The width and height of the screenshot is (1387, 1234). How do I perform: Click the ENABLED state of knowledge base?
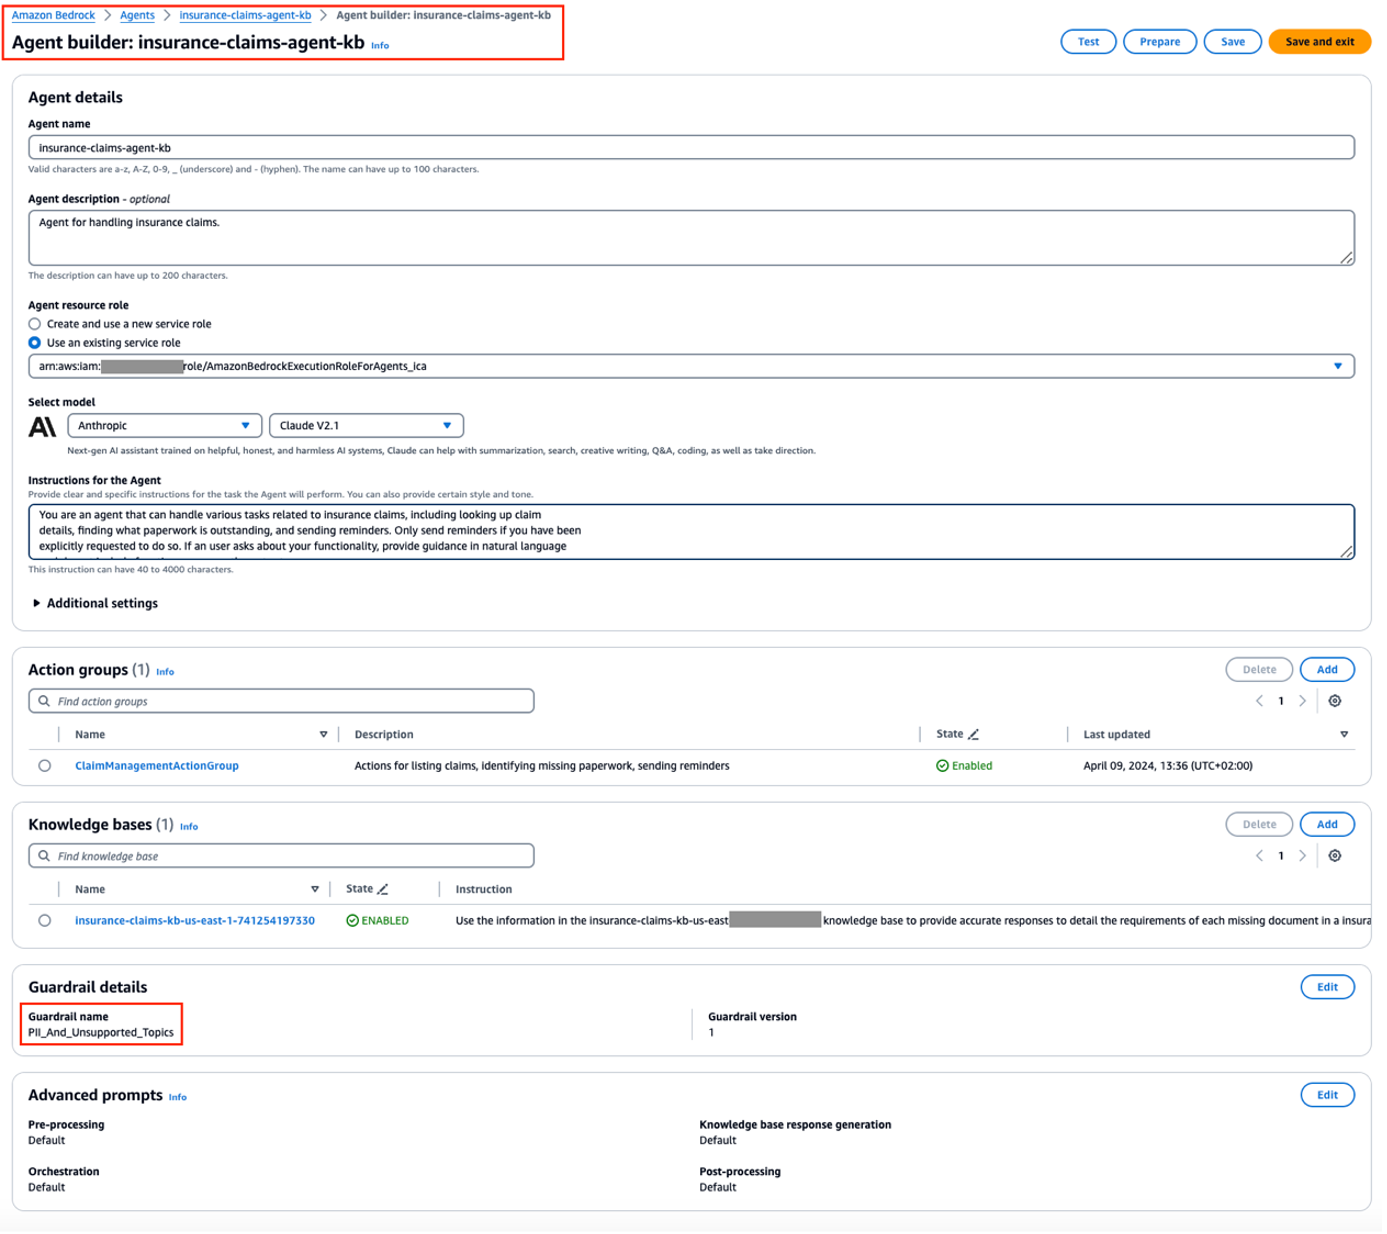coord(377,921)
